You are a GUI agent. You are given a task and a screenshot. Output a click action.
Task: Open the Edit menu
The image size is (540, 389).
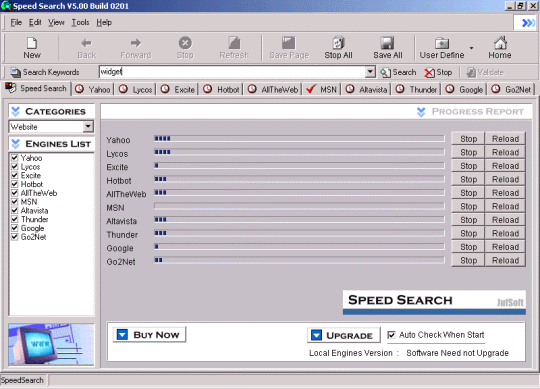tap(35, 23)
